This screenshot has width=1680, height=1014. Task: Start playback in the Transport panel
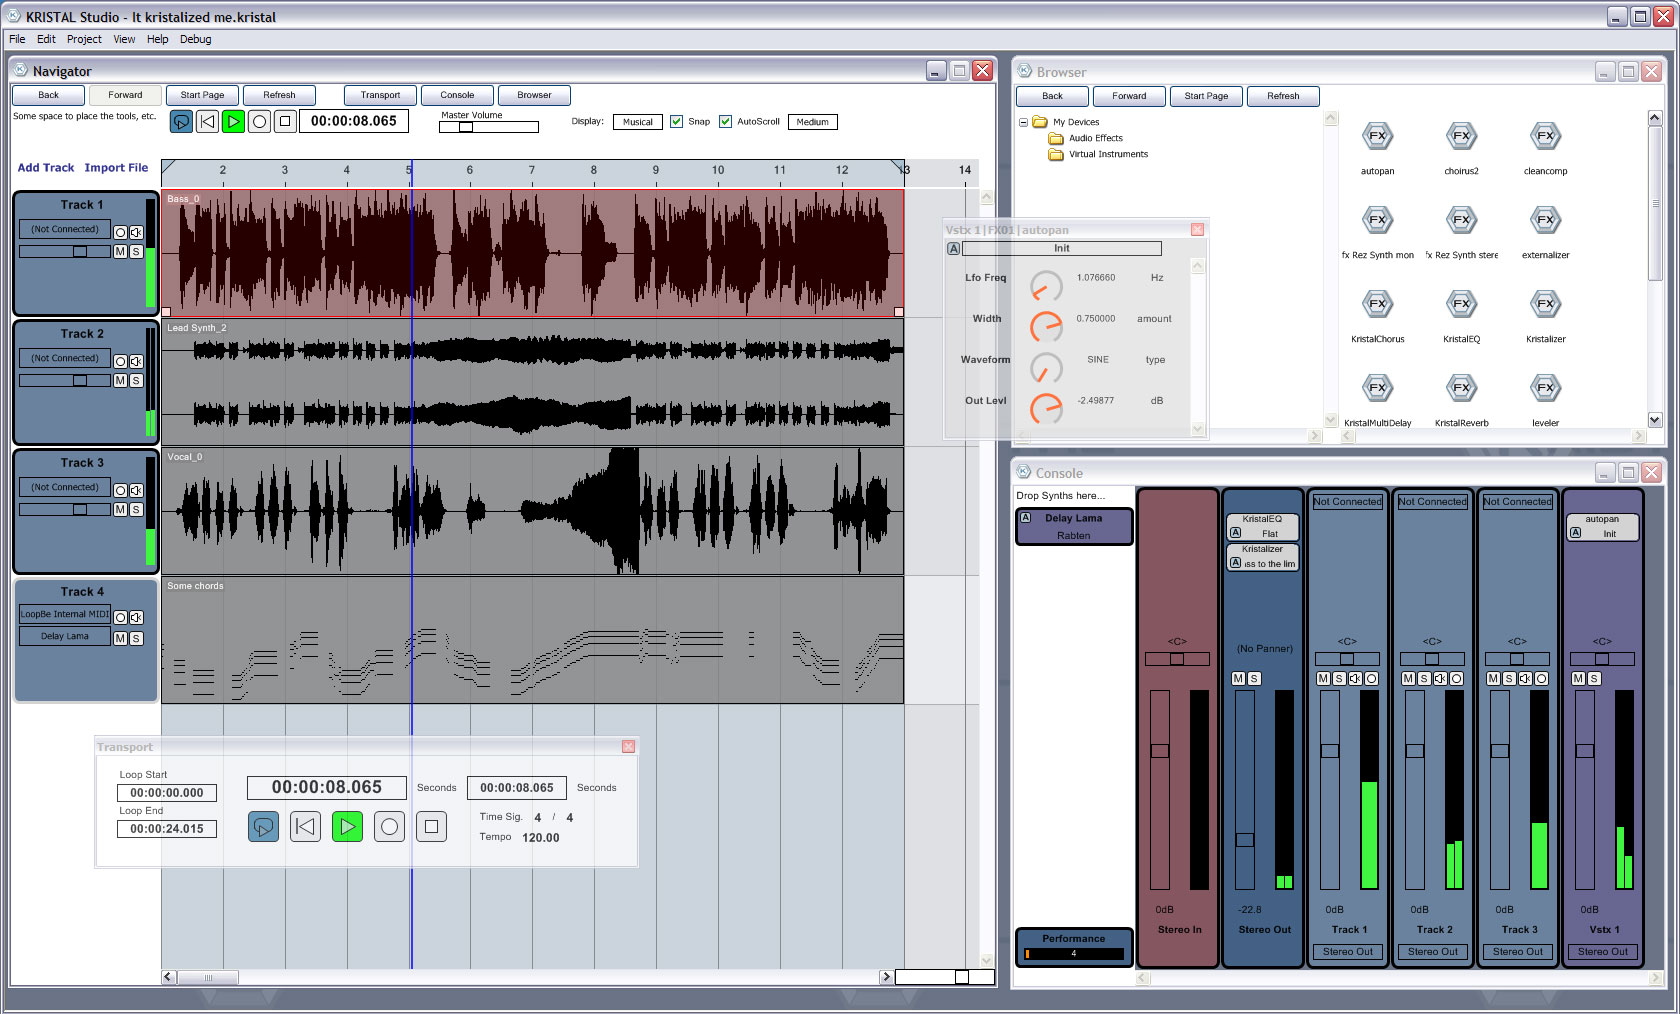[347, 827]
